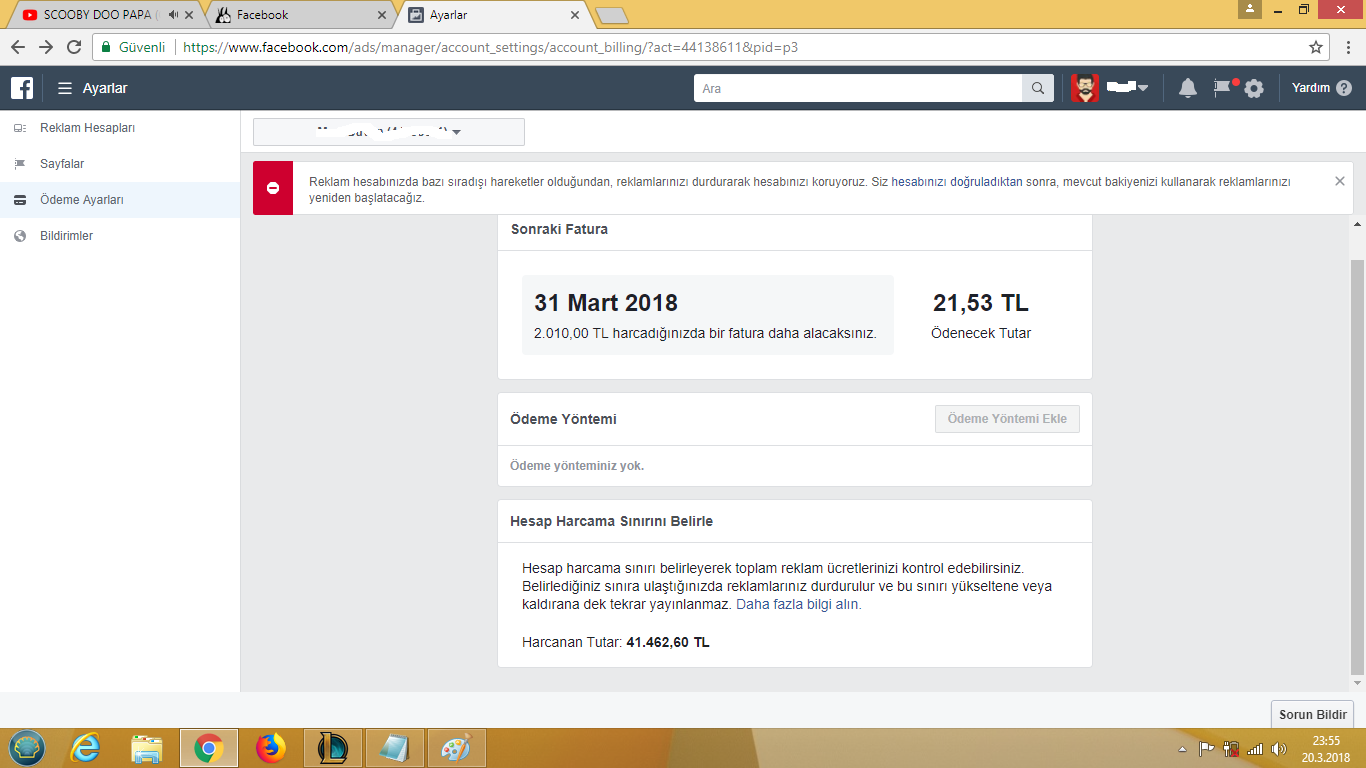
Task: Click the address bar URL
Action: pyautogui.click(x=491, y=47)
